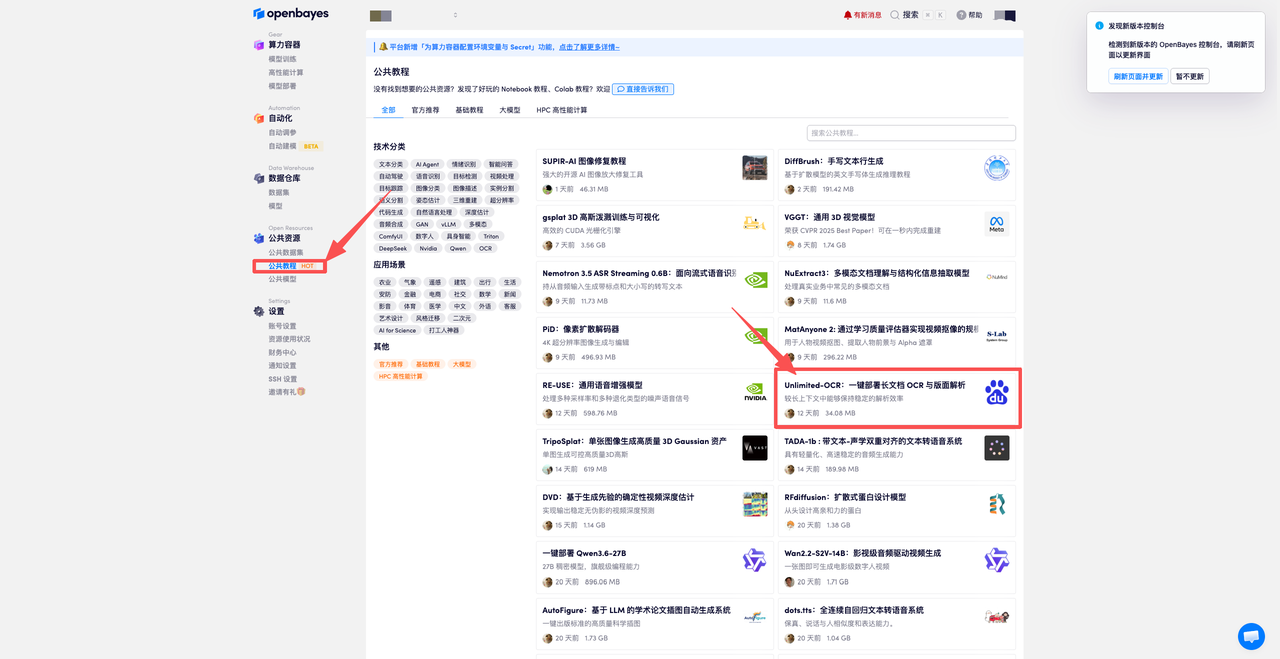This screenshot has width=1280, height=659.
Task: Click the red notification bell icon
Action: (x=848, y=15)
